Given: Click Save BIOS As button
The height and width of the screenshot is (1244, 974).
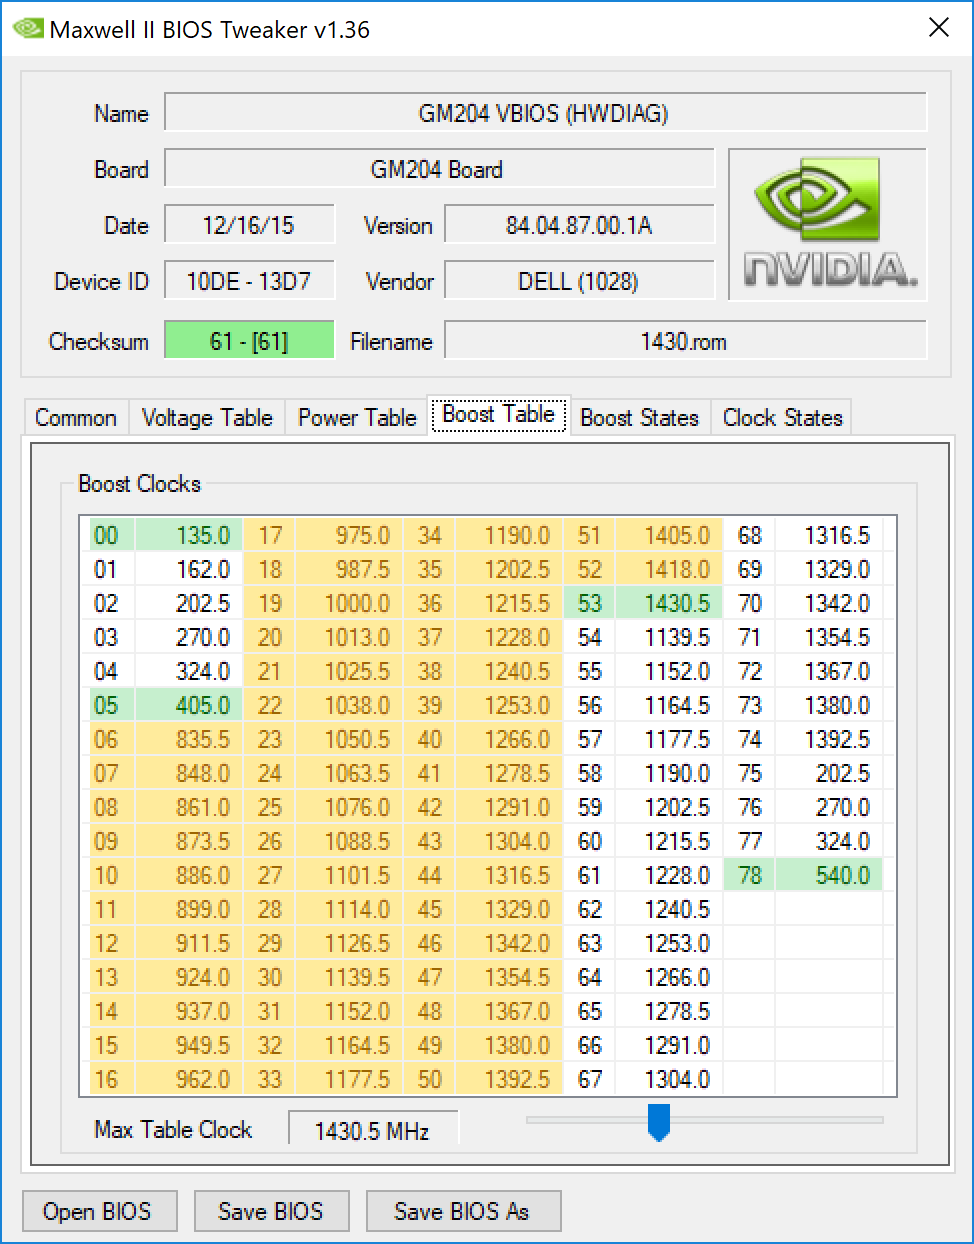Looking at the screenshot, I should [x=462, y=1211].
